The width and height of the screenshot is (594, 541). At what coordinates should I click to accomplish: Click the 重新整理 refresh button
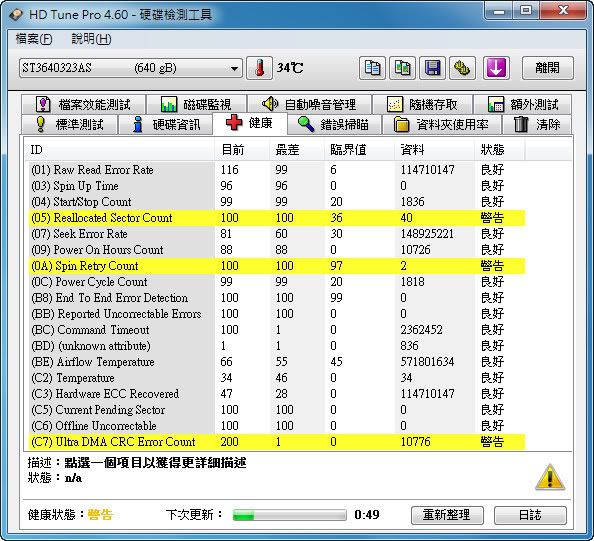coord(447,515)
